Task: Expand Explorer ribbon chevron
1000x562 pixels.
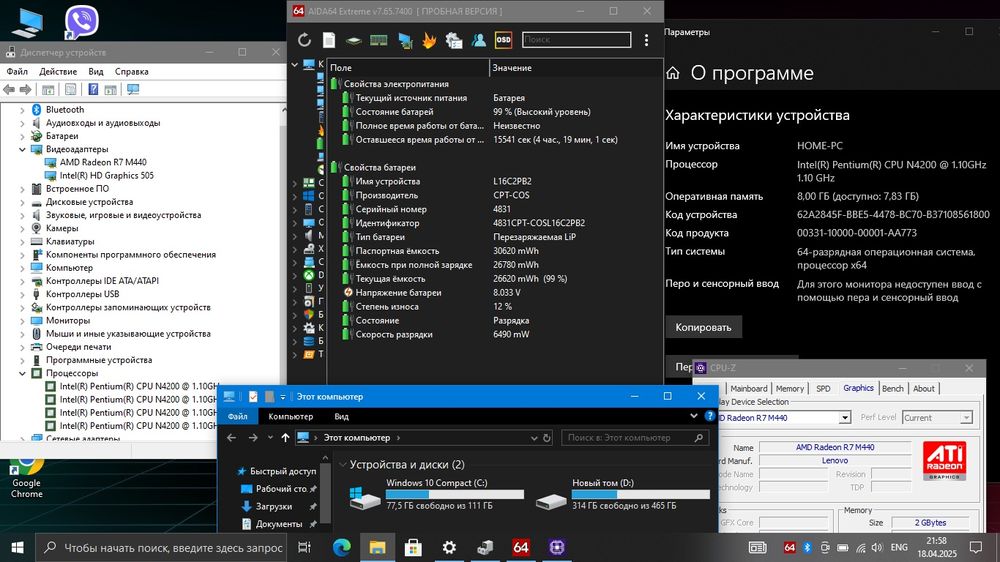Action: point(694,416)
